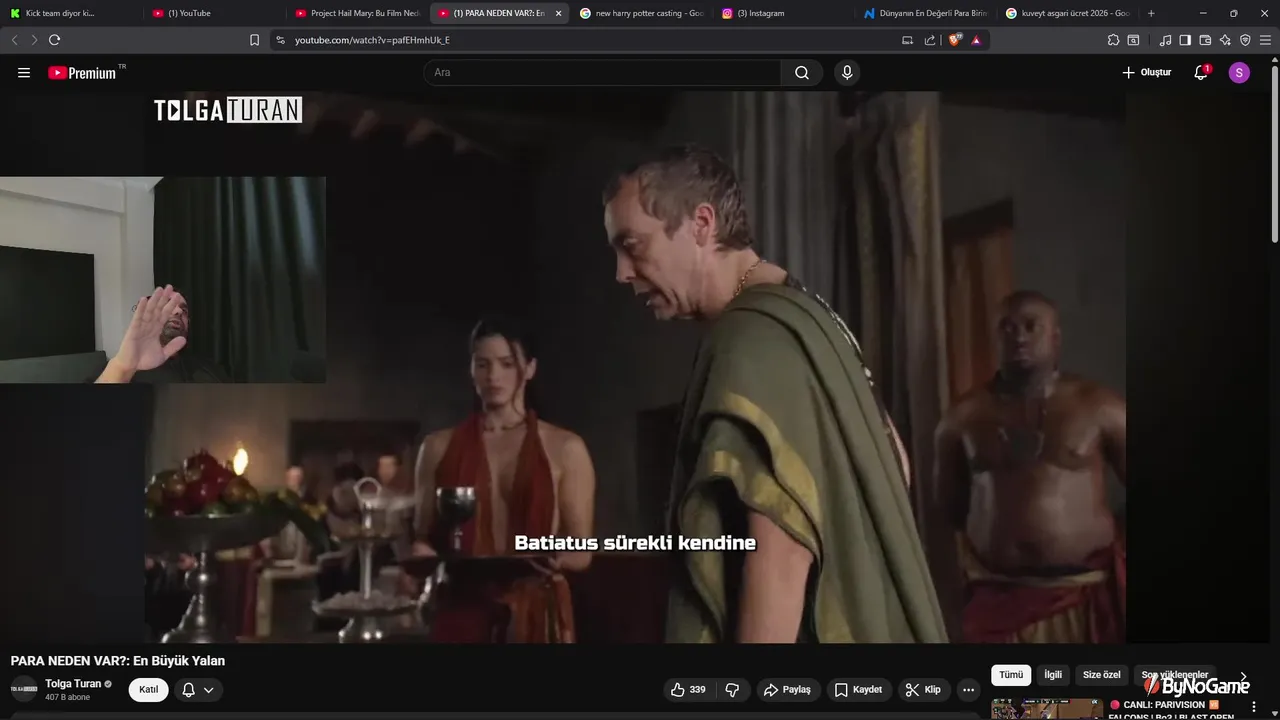Close the PARA NEDEN VAR tab
The image size is (1280, 720).
tap(558, 13)
